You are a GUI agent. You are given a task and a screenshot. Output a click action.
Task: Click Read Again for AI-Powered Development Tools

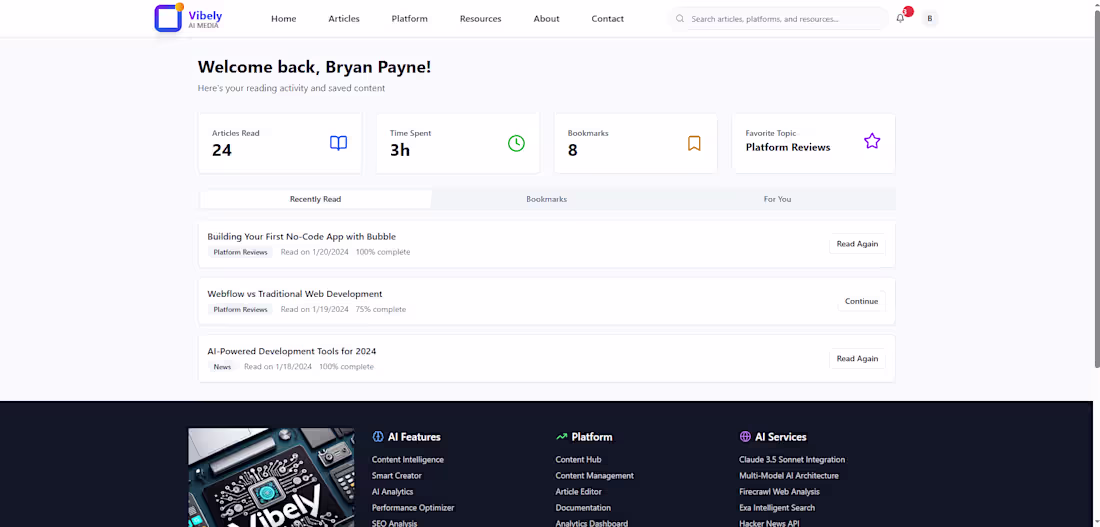coord(857,359)
